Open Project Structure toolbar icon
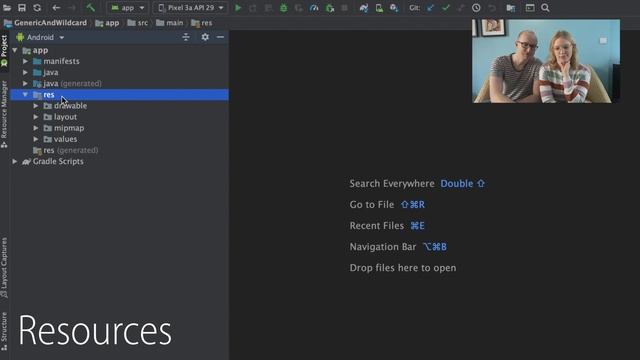Viewport: 640px width, 360px height. [511, 8]
